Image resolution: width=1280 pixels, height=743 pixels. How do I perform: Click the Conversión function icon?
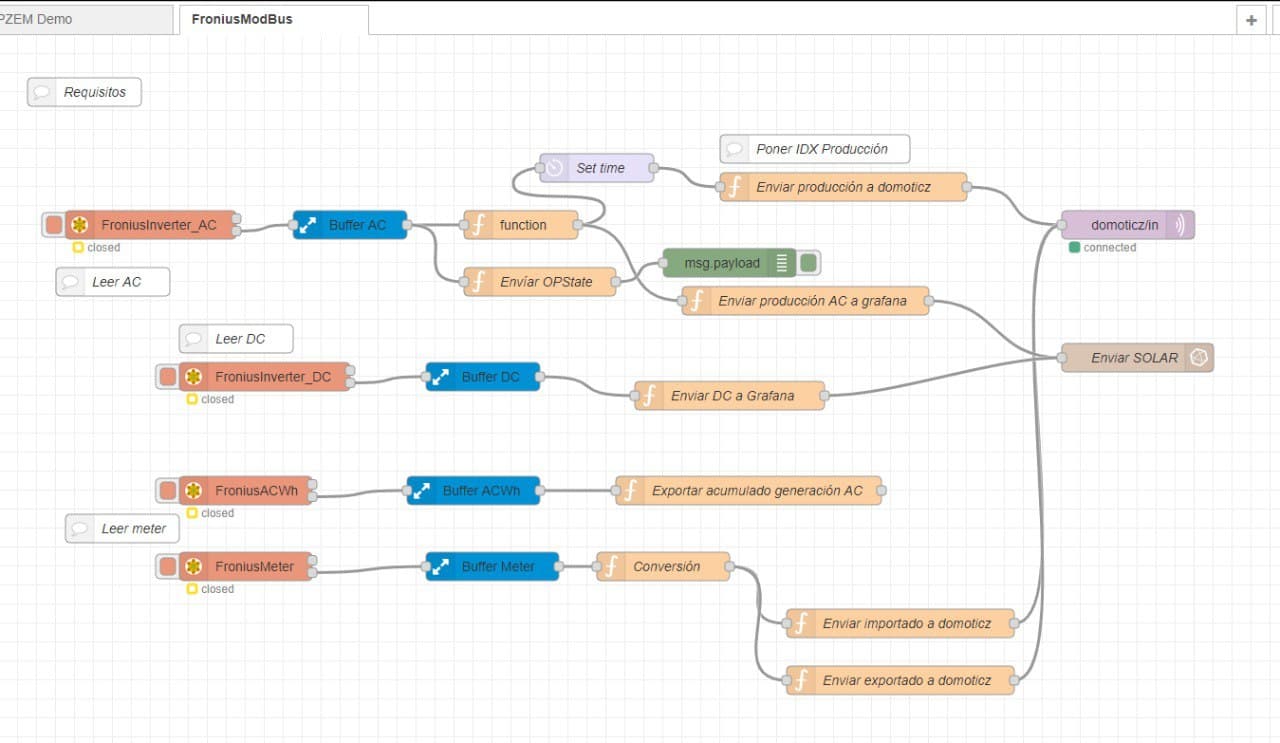click(x=611, y=567)
